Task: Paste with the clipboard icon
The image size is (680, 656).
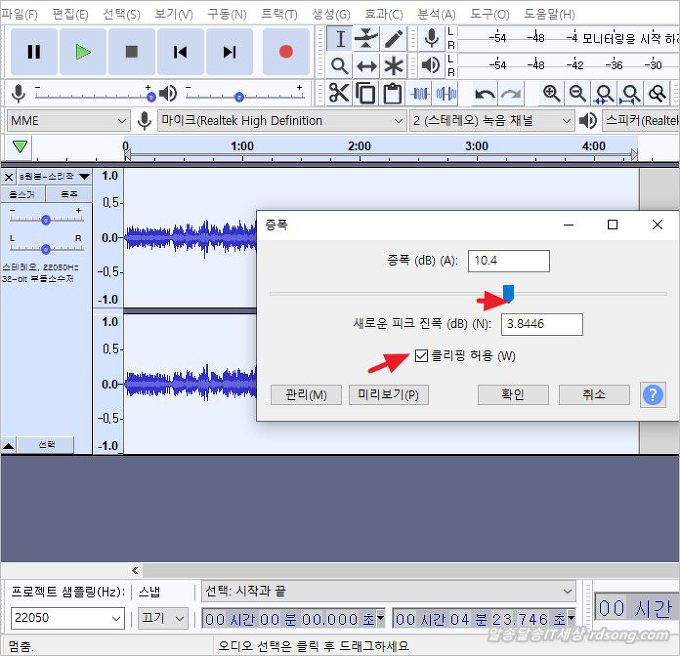Action: click(392, 93)
